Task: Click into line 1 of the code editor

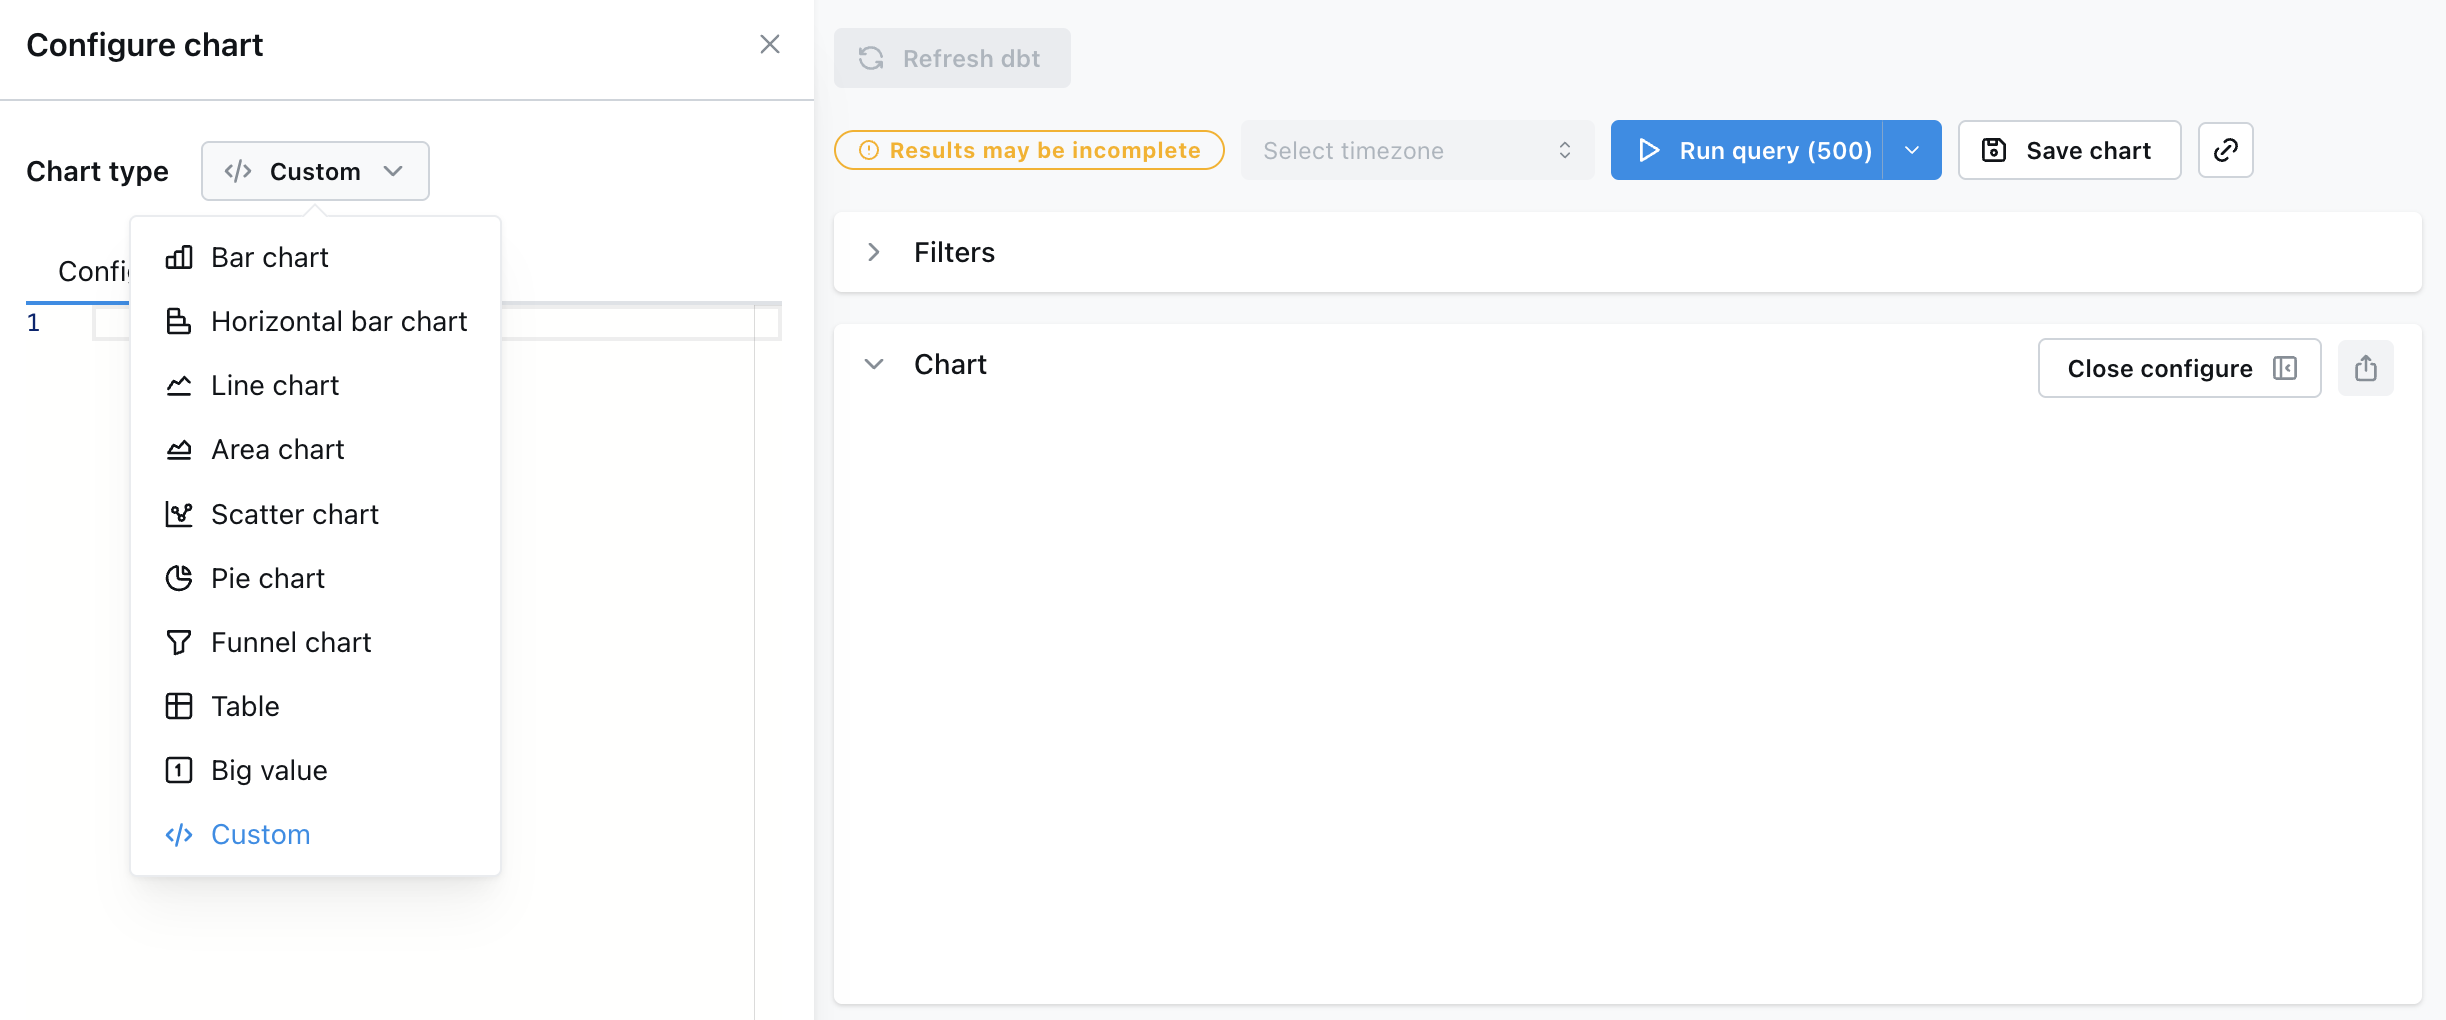Action: click(x=436, y=323)
